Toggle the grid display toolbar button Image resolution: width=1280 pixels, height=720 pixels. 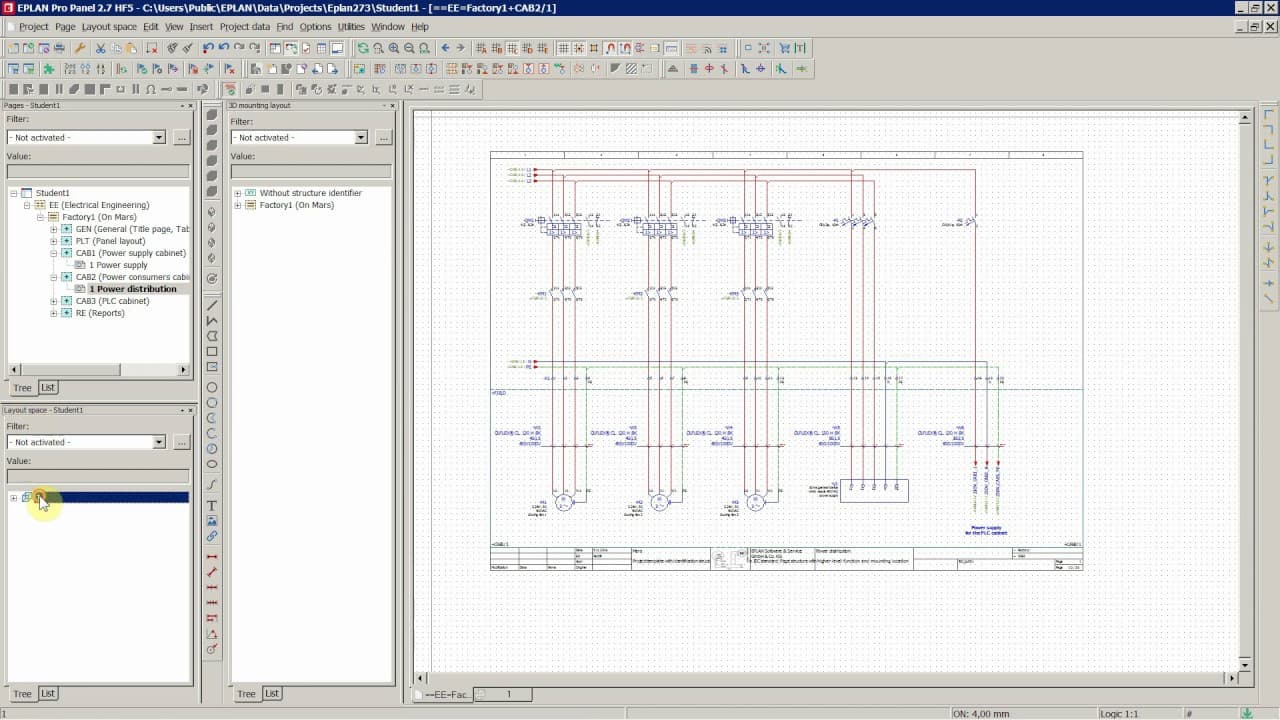(563, 47)
